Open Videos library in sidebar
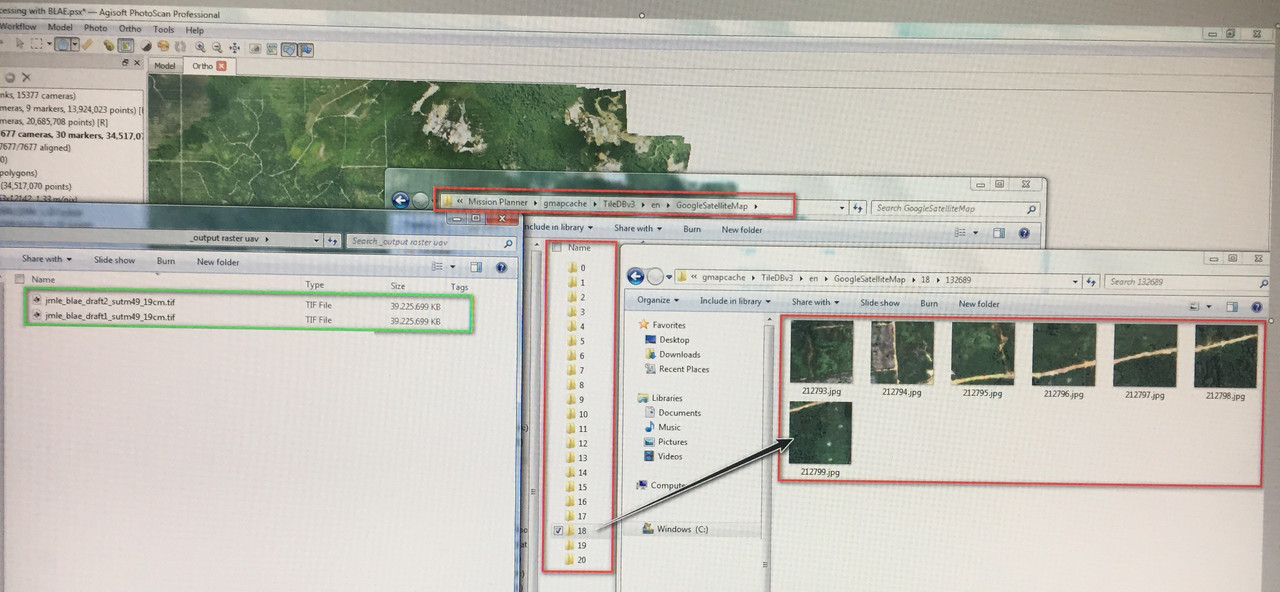 coord(662,457)
